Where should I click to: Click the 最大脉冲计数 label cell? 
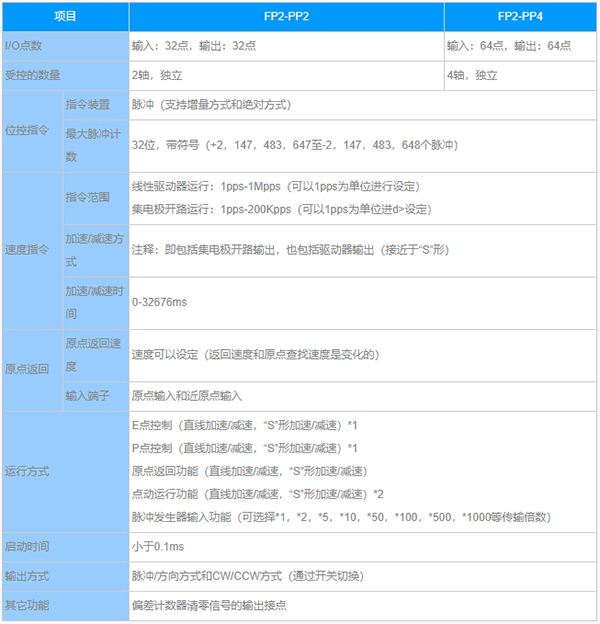click(93, 145)
